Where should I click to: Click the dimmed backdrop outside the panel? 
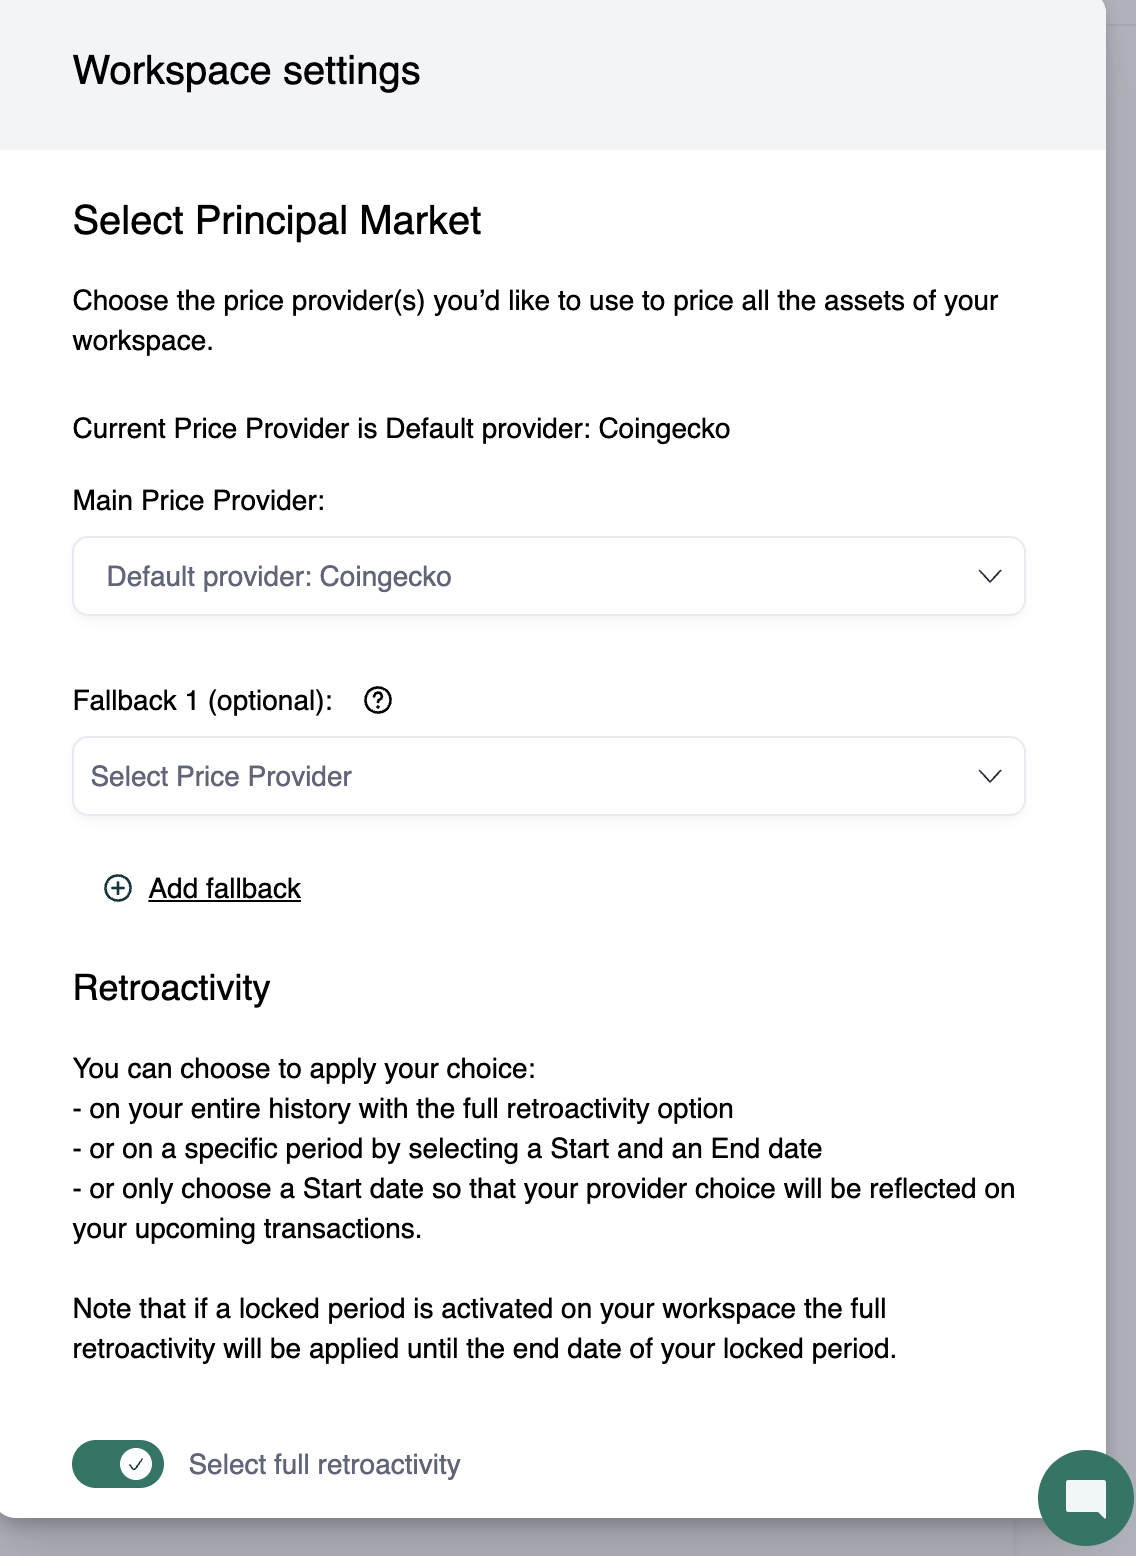1121,700
